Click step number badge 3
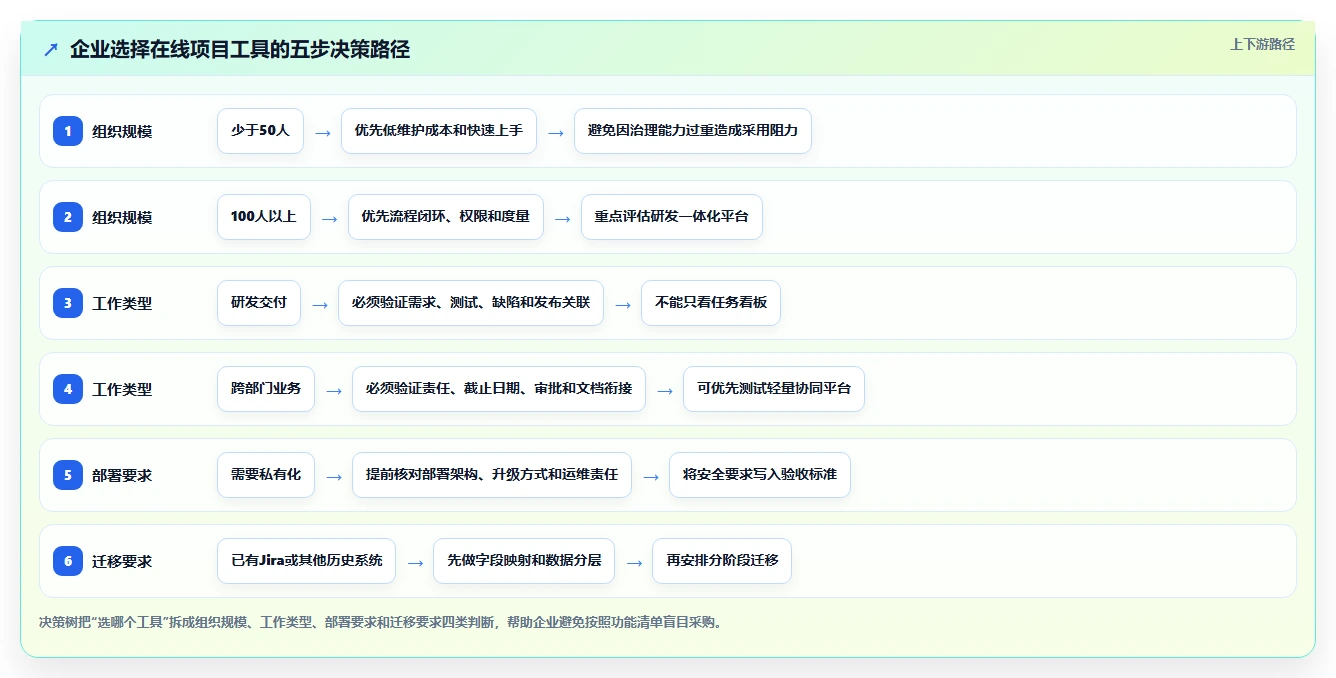 pyautogui.click(x=68, y=303)
